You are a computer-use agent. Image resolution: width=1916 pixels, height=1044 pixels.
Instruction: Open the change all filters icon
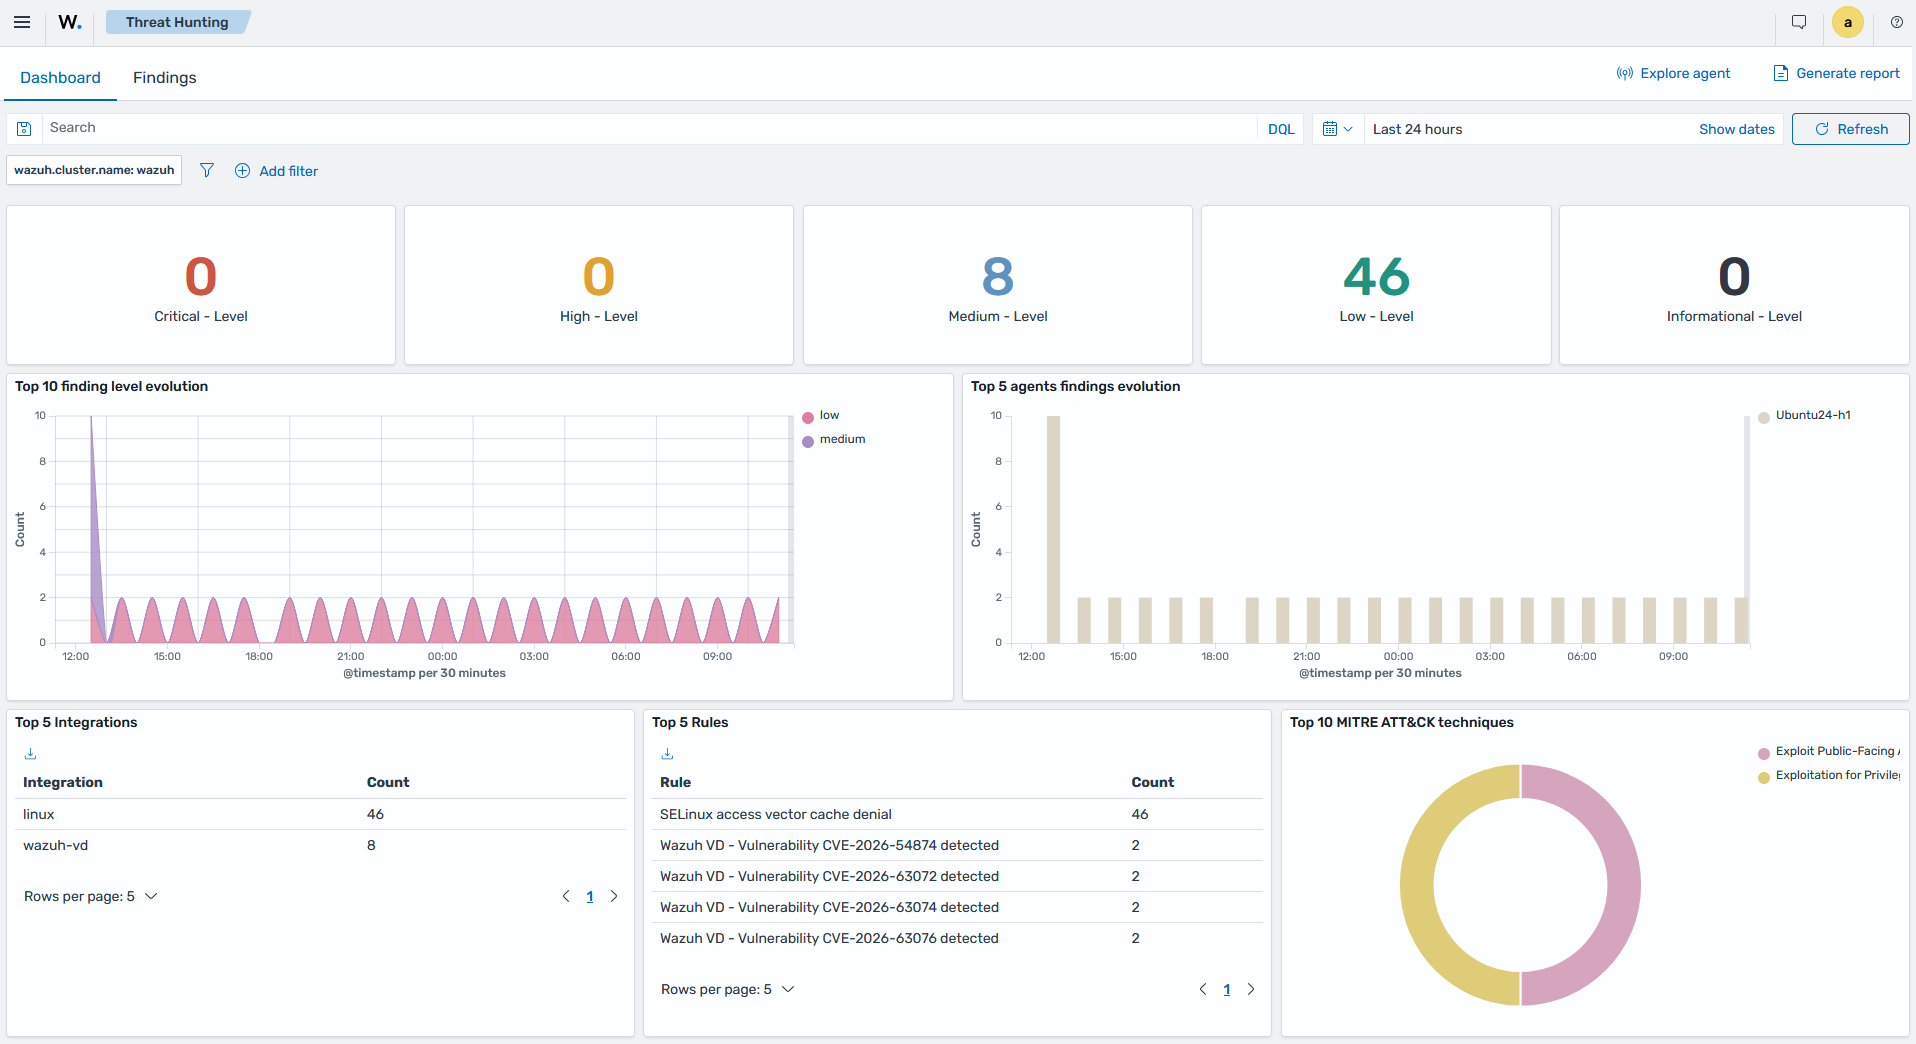click(207, 170)
